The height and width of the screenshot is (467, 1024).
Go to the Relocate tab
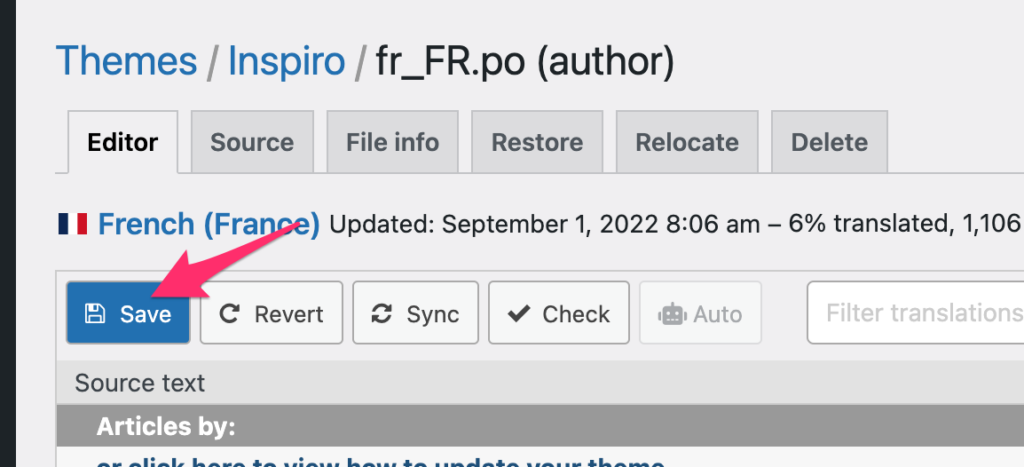tap(687, 142)
